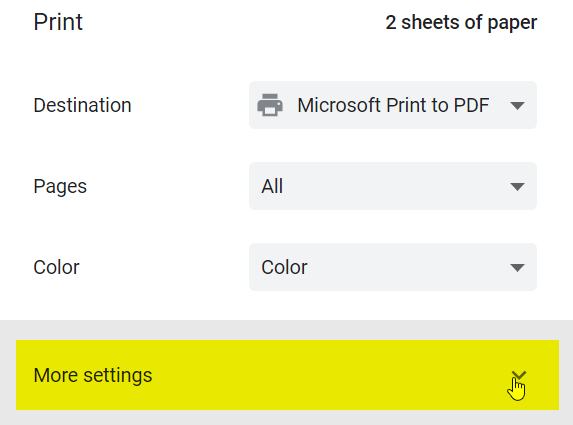Select Microsoft Print to PDF text

pyautogui.click(x=393, y=105)
